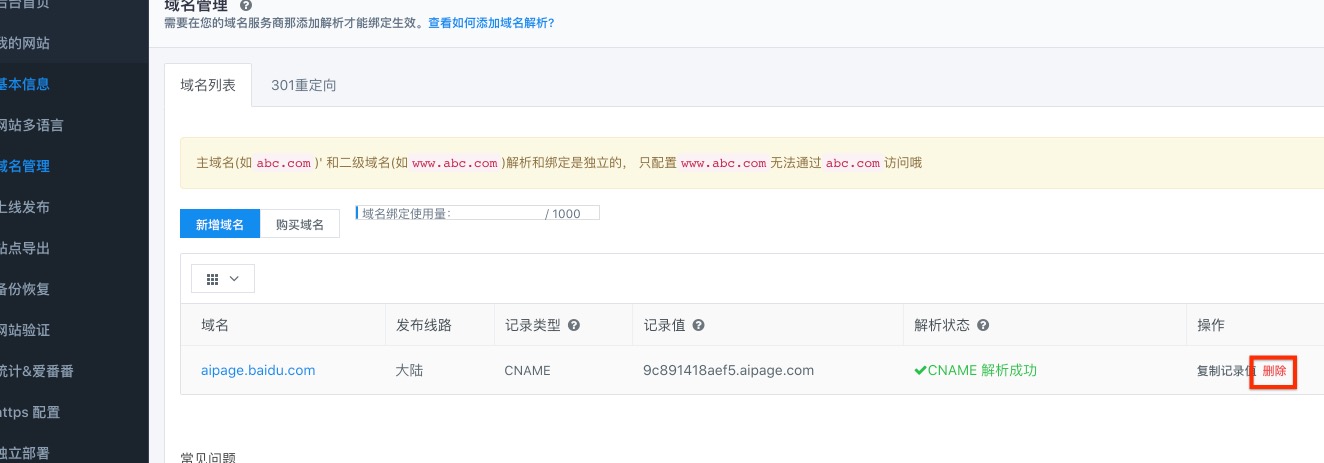1324x463 pixels.
Task: Open the 查看如何添加域名解析 help link
Action: click(x=491, y=22)
